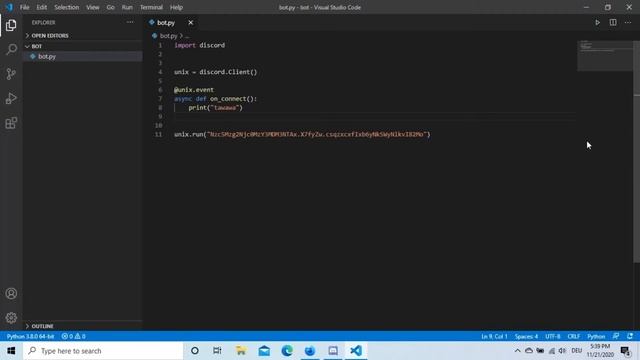Click DEU input language indicator
640x360 pixels.
[576, 351]
